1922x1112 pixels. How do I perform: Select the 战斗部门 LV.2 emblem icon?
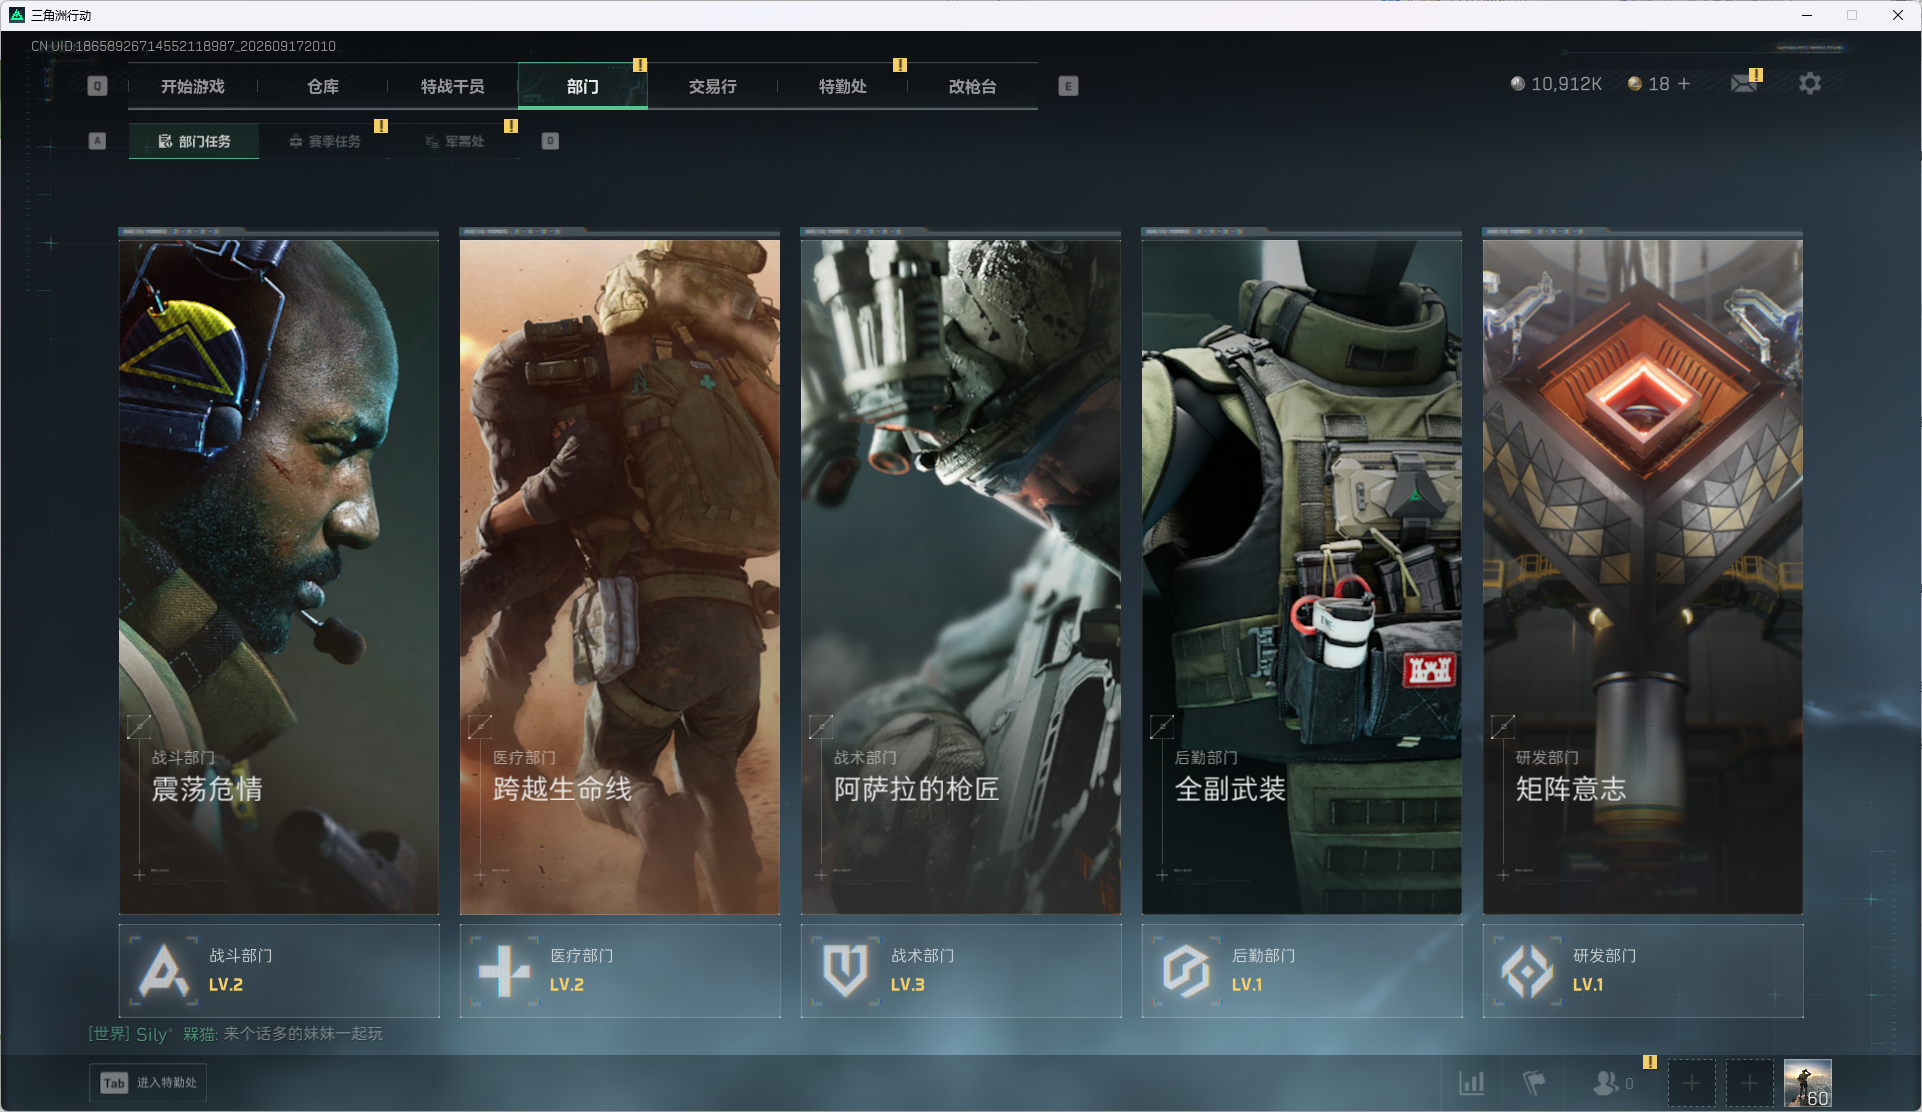pyautogui.click(x=164, y=970)
